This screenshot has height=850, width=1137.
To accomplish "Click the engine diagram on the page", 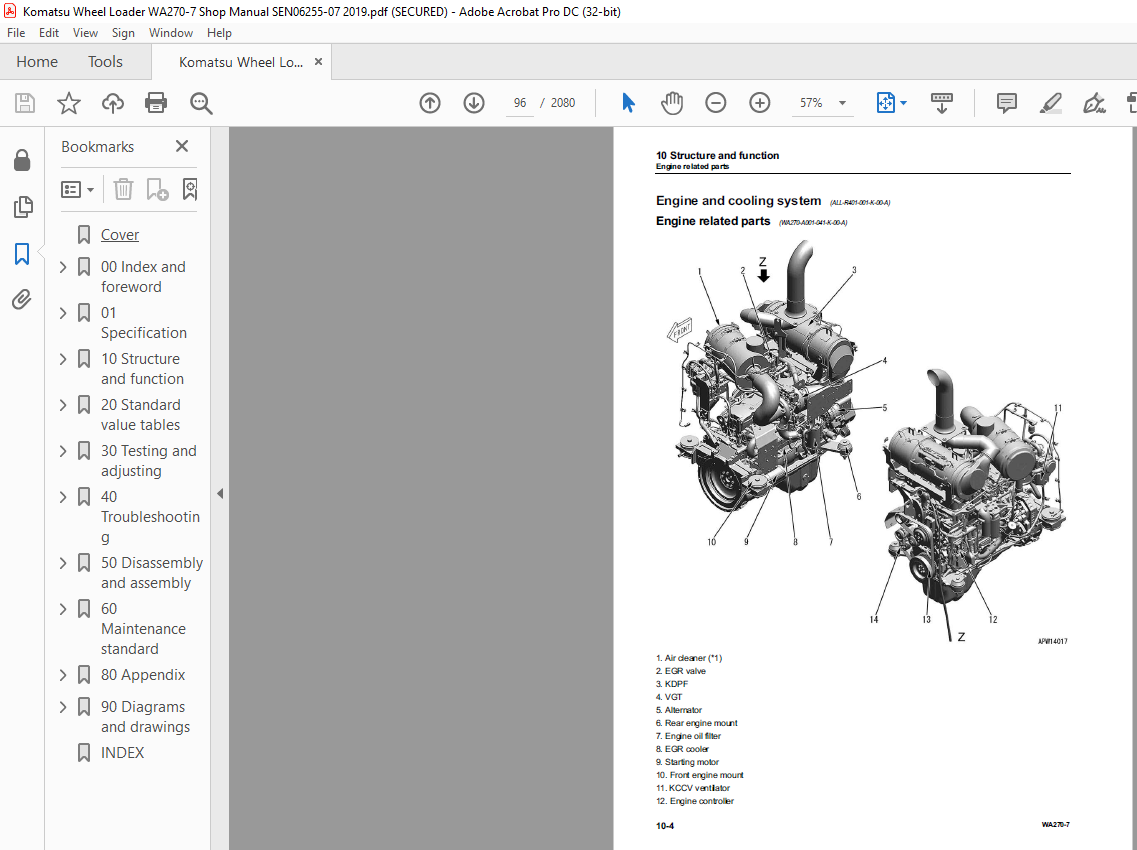I will pyautogui.click(x=867, y=442).
